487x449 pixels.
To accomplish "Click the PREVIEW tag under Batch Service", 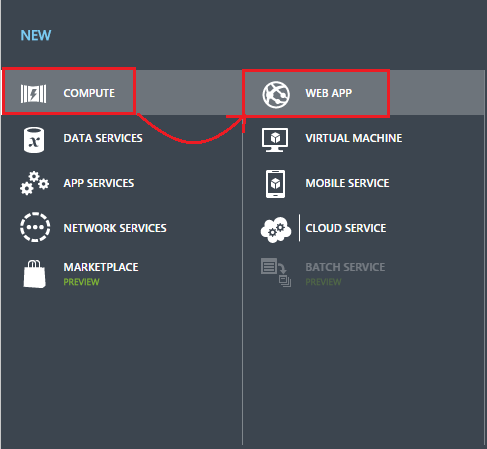I will tap(323, 282).
